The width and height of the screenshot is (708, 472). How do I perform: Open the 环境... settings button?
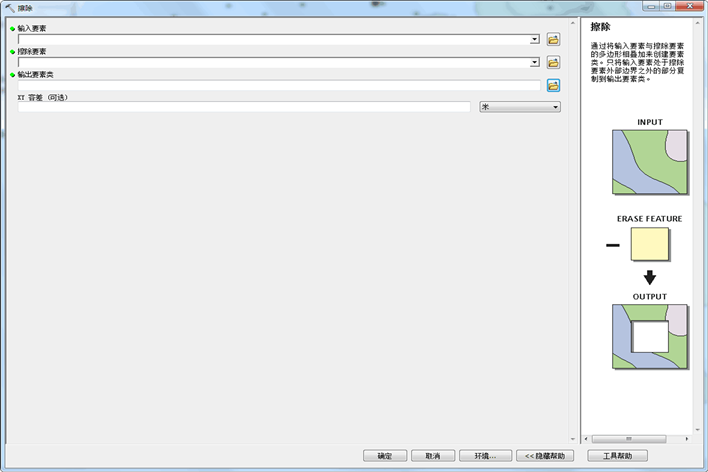coord(485,456)
